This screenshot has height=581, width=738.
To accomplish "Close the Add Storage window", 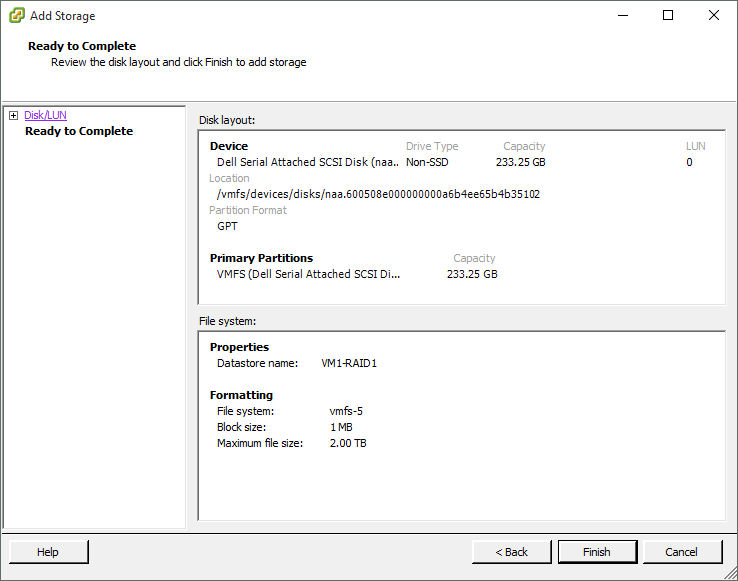I will tap(713, 16).
